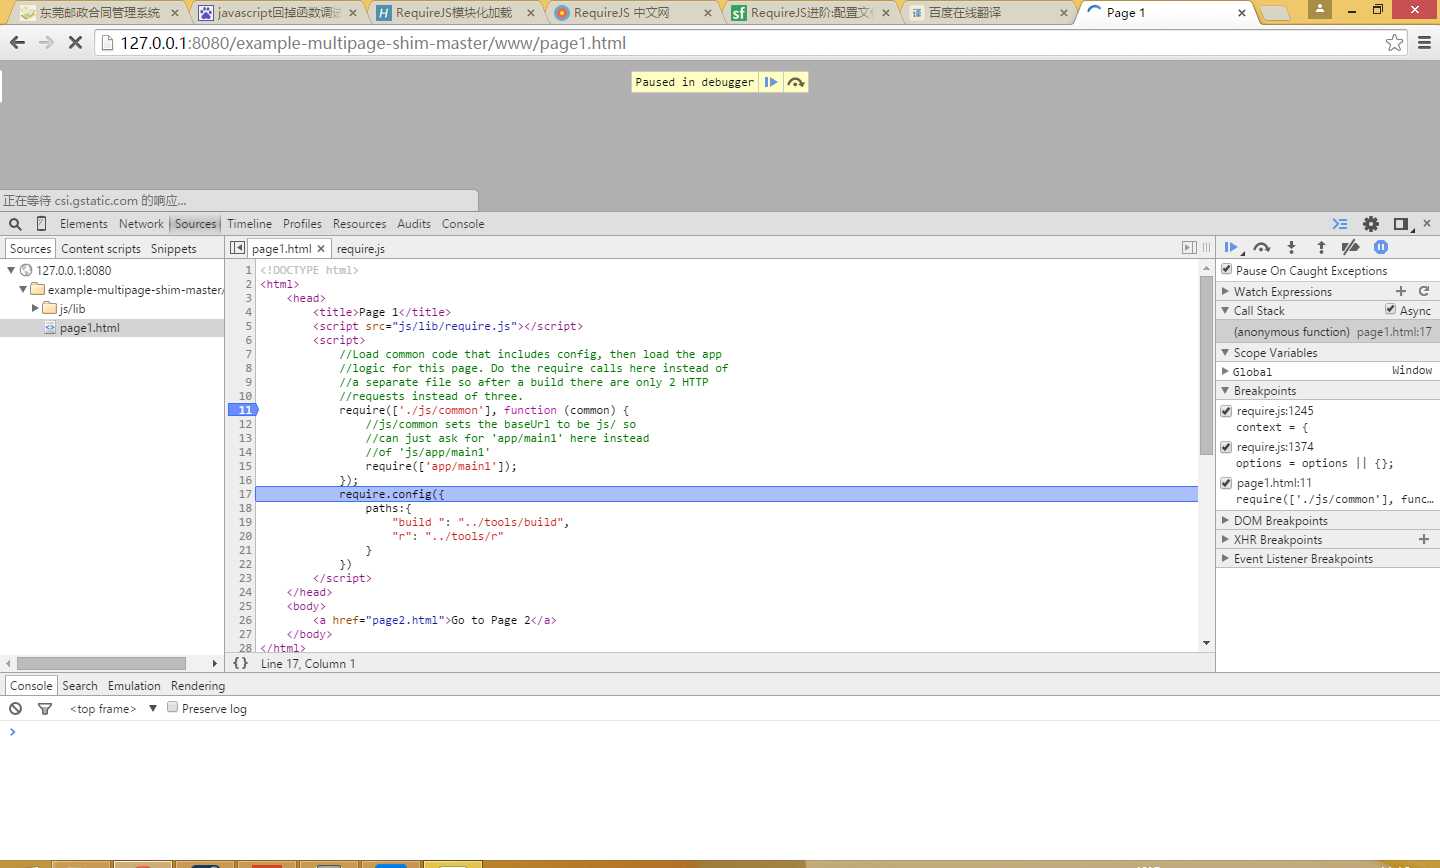
Task: Collapse the 127.0.0.1:8080 tree node
Action: 11,270
